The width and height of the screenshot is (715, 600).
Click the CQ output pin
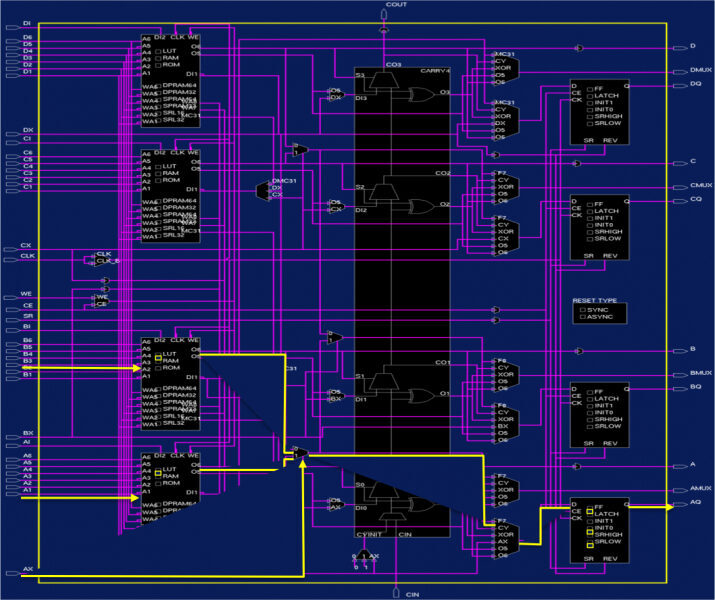point(694,199)
